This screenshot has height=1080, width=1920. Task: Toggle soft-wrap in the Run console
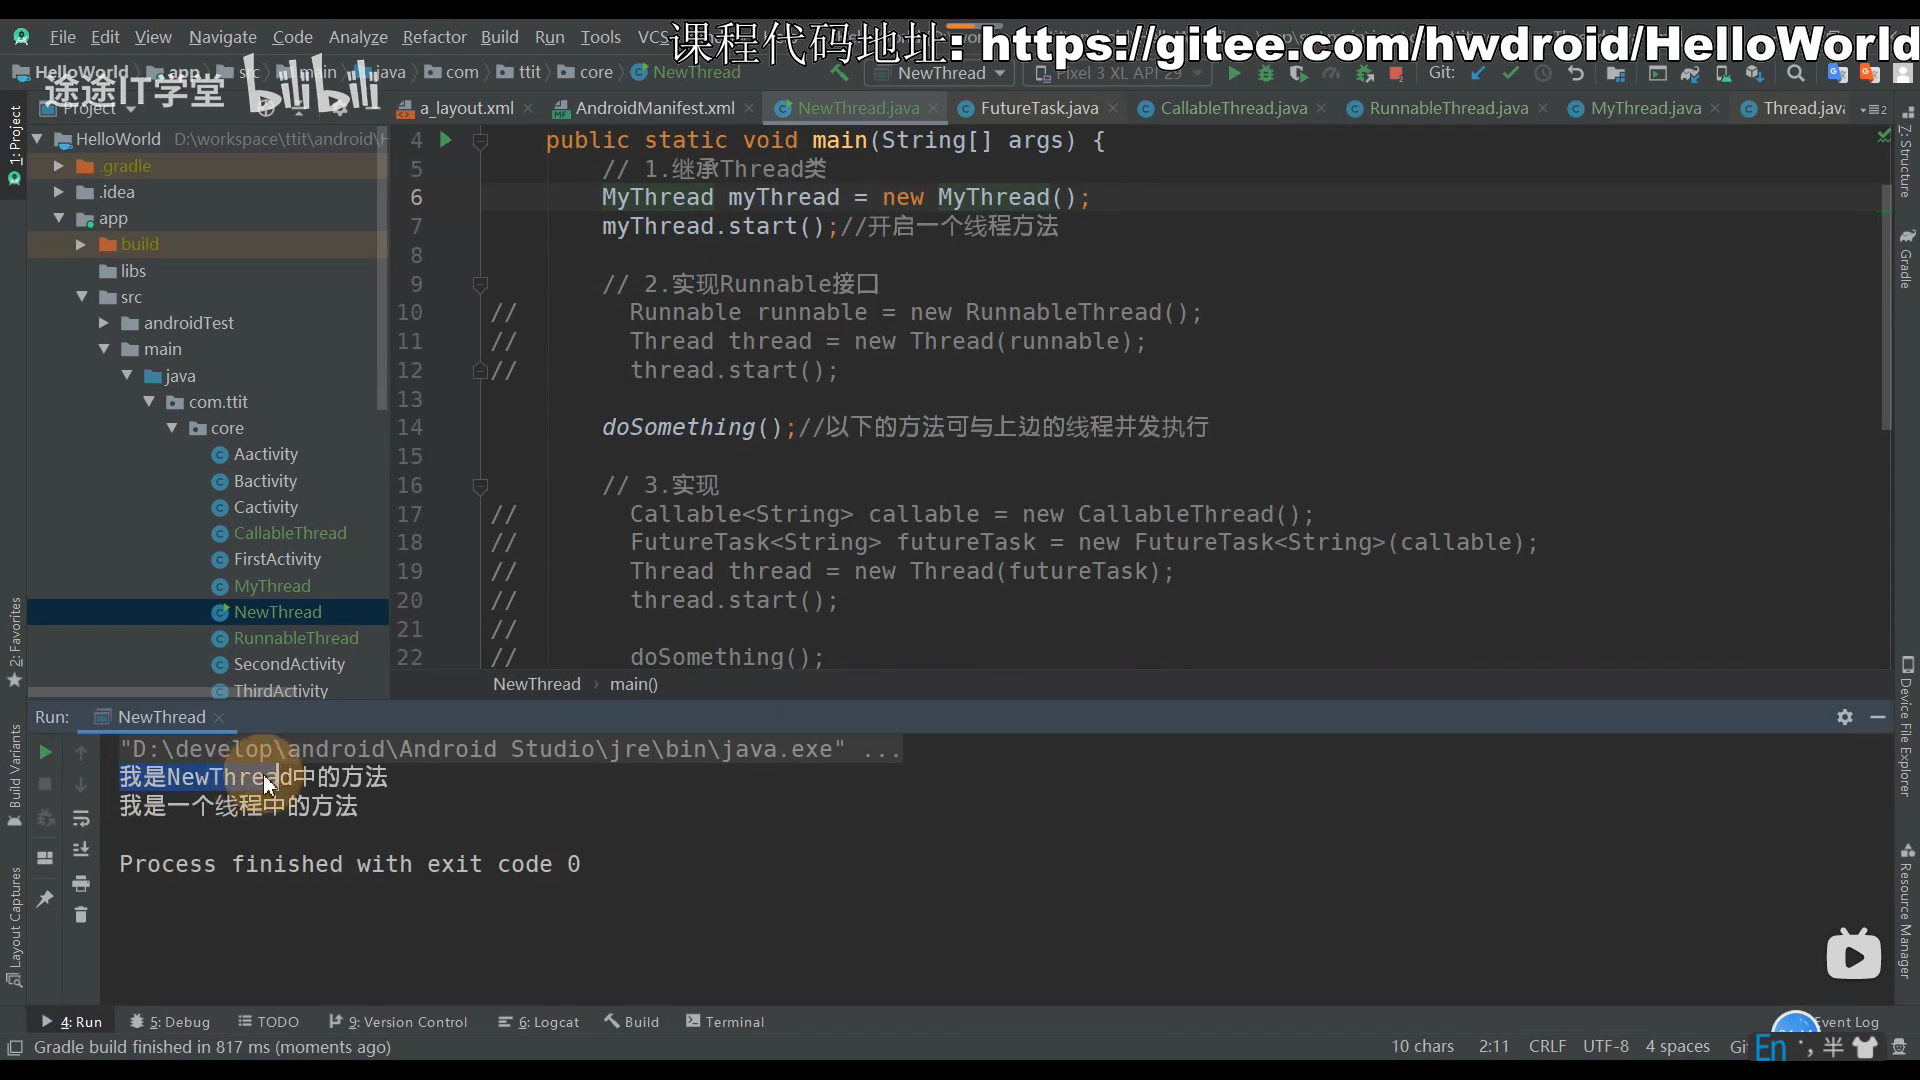(81, 818)
